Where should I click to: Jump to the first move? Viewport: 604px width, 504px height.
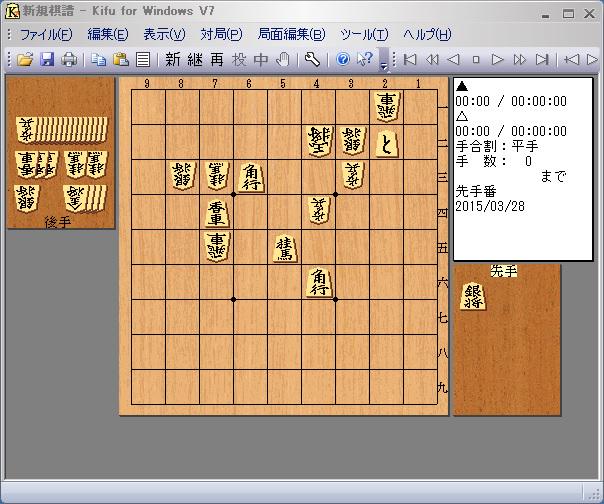409,60
